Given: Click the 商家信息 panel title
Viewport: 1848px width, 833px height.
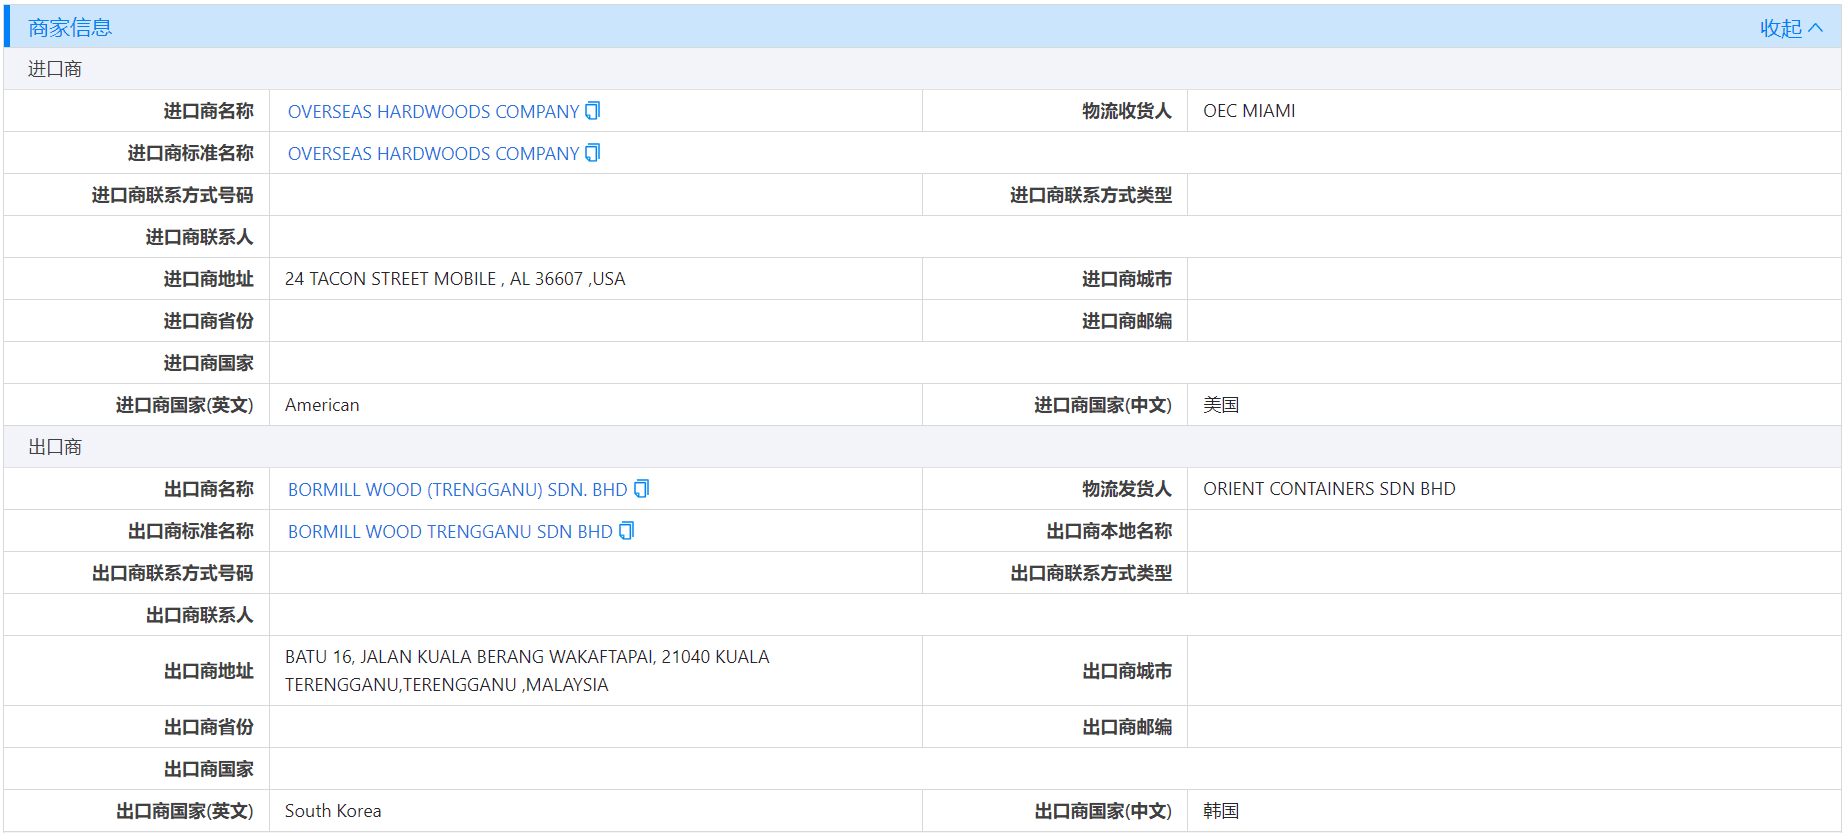Looking at the screenshot, I should pyautogui.click(x=70, y=28).
